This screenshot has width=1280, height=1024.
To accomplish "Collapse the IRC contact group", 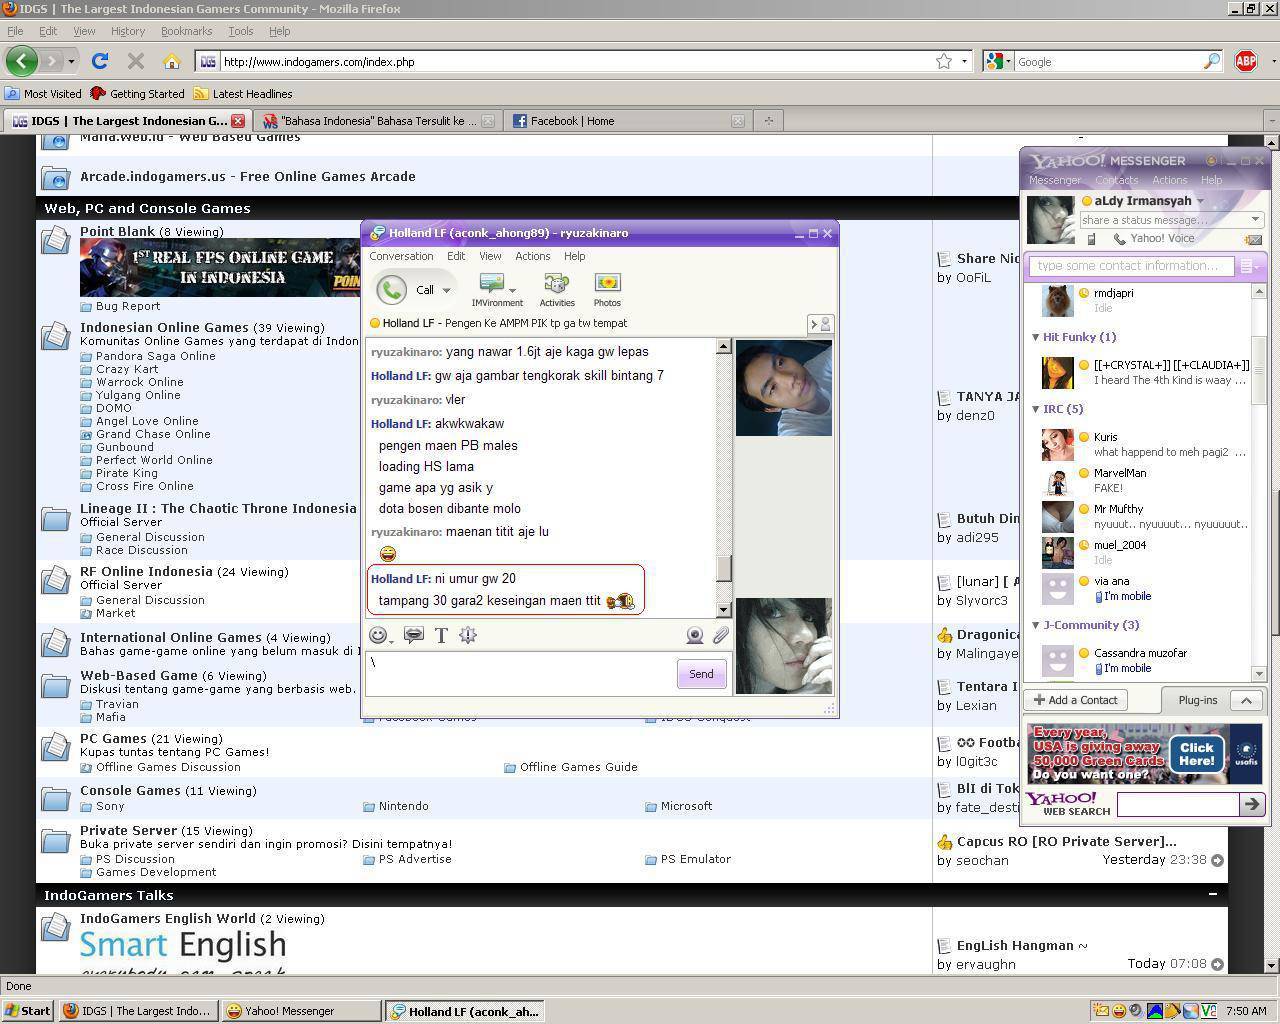I will click(x=1036, y=409).
